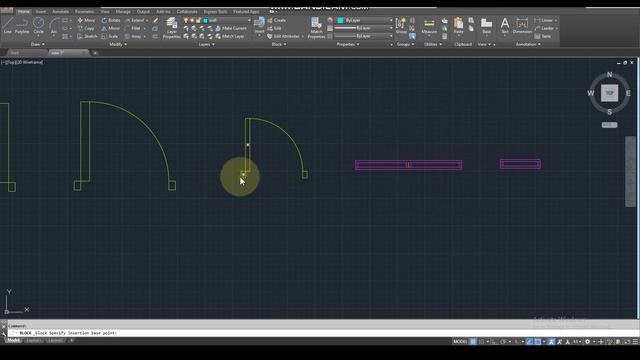640x360 pixels.
Task: Open the Insert ribbon tab
Action: point(41,11)
